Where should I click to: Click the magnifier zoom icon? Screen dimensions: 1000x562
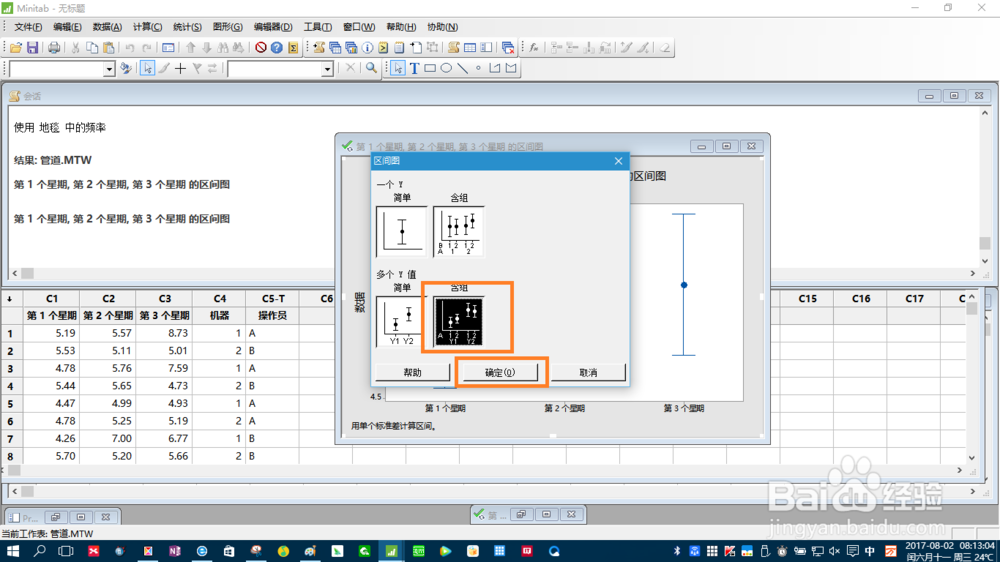[371, 68]
